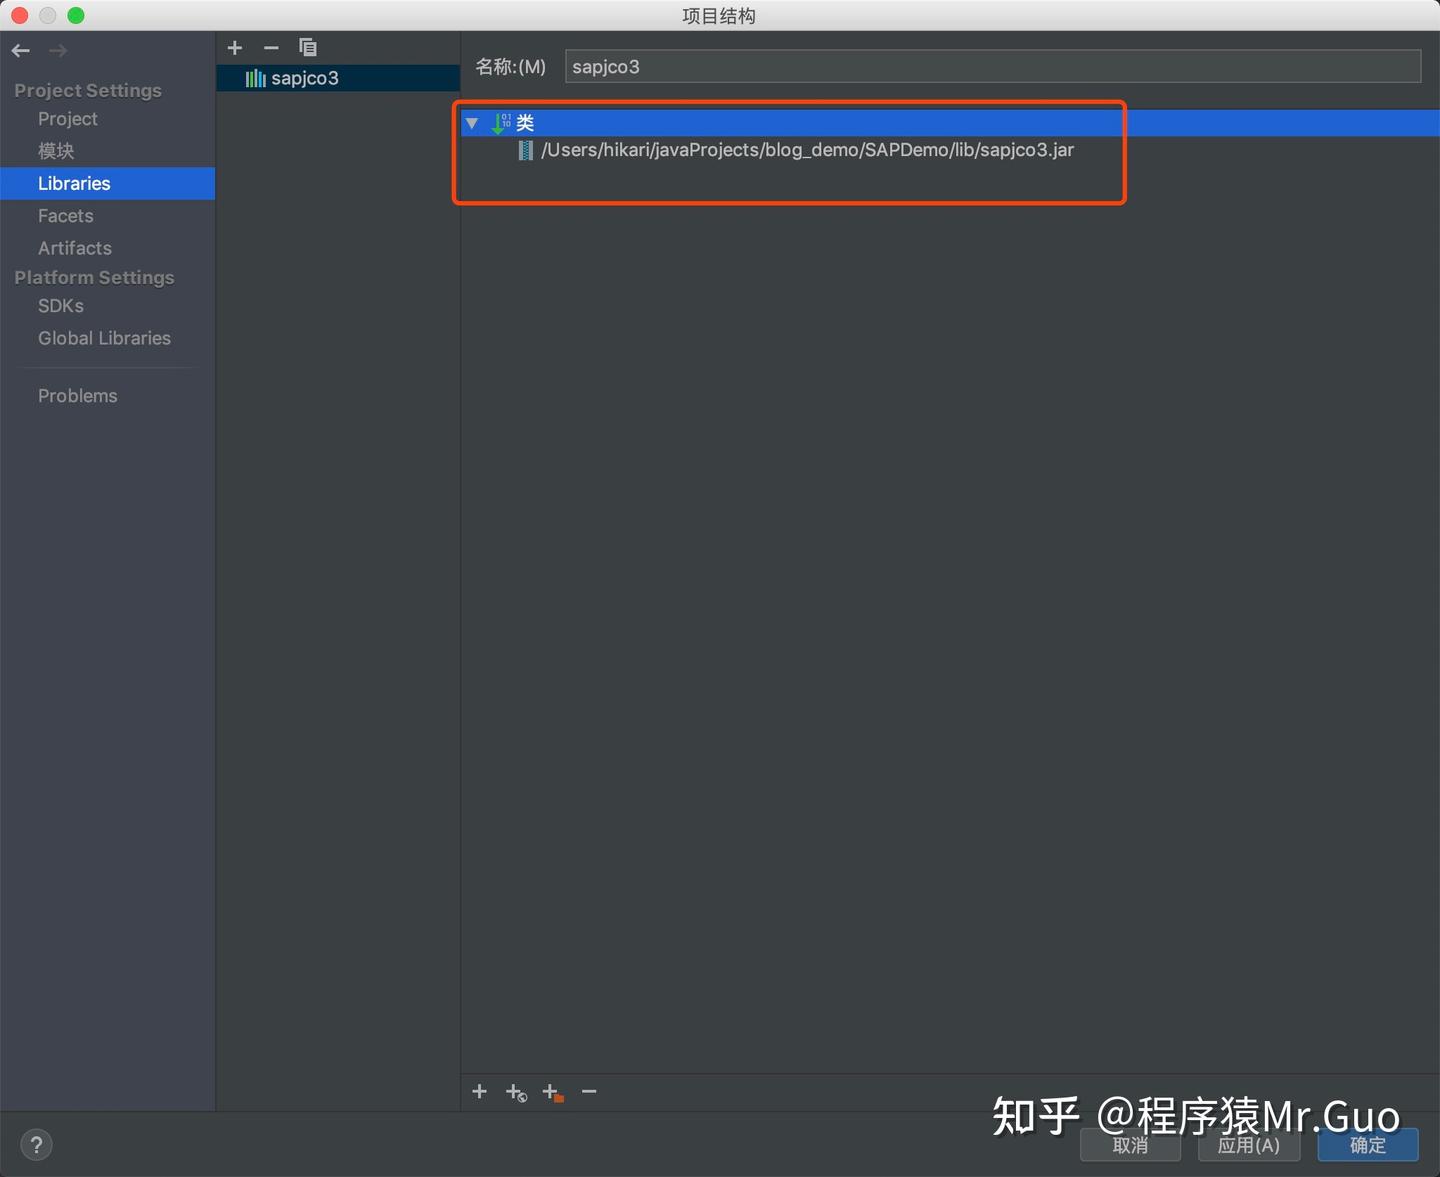Click the minus icon to remove the sapjco3 library
This screenshot has height=1177, width=1440.
pos(270,47)
